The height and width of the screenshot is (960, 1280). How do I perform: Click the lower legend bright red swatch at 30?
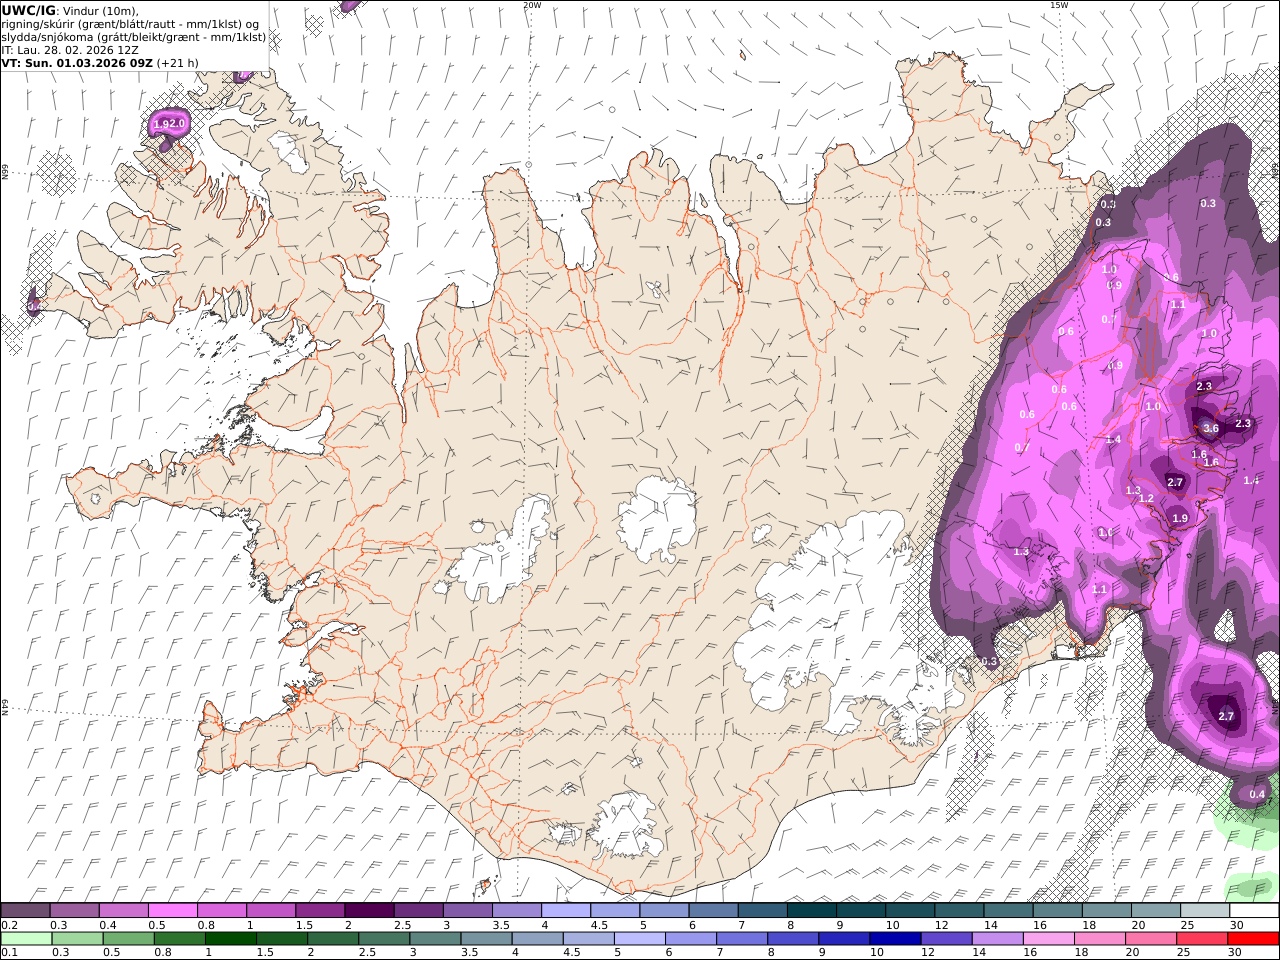(x=1254, y=939)
